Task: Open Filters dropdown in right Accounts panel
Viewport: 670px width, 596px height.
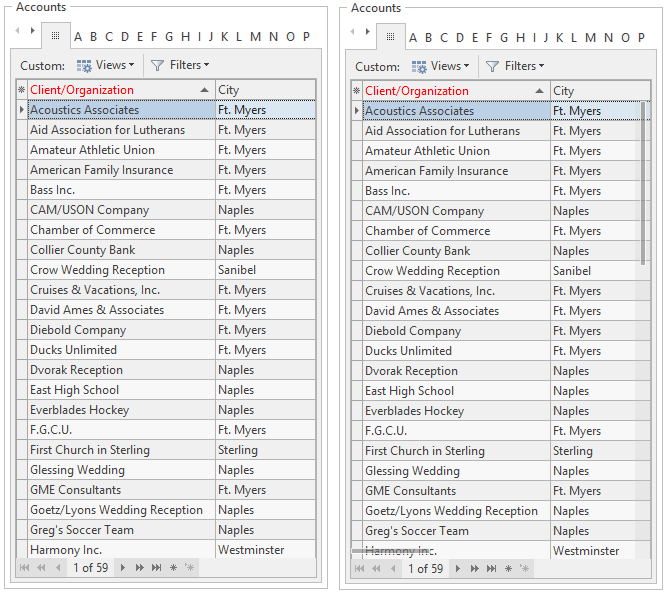Action: (x=515, y=66)
